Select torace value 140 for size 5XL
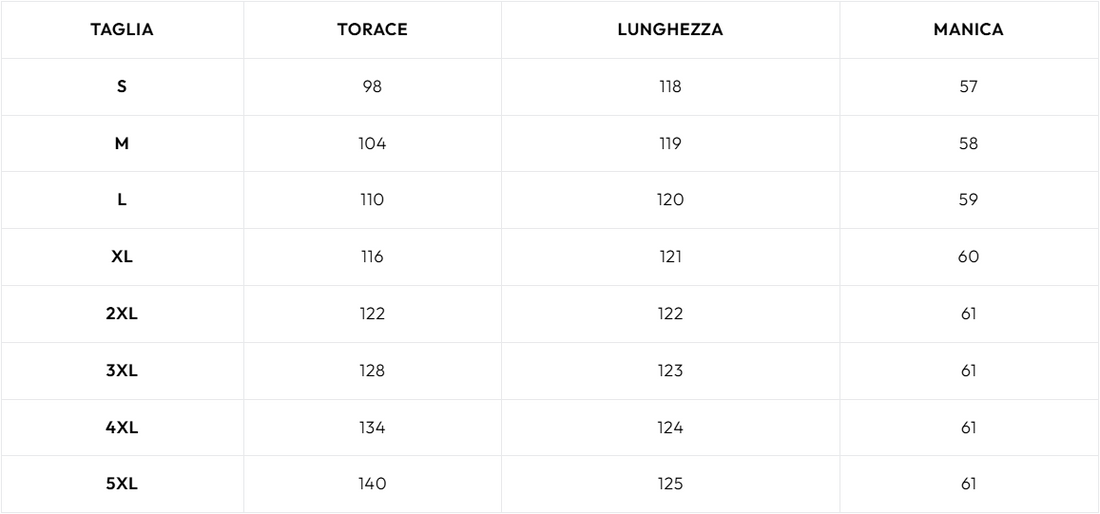The width and height of the screenshot is (1100, 514). 373,484
